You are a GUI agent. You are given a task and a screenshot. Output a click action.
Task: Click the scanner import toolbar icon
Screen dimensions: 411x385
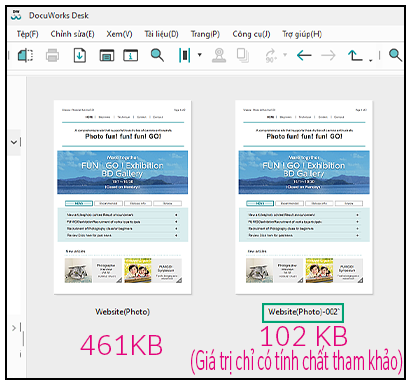pos(25,55)
